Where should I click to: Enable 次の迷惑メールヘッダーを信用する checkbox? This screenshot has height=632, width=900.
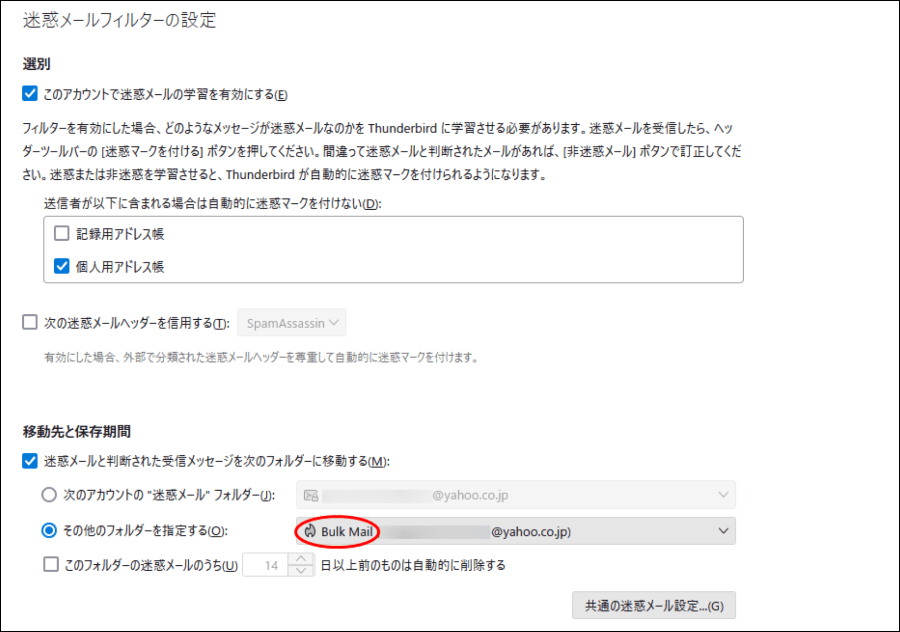click(x=30, y=322)
